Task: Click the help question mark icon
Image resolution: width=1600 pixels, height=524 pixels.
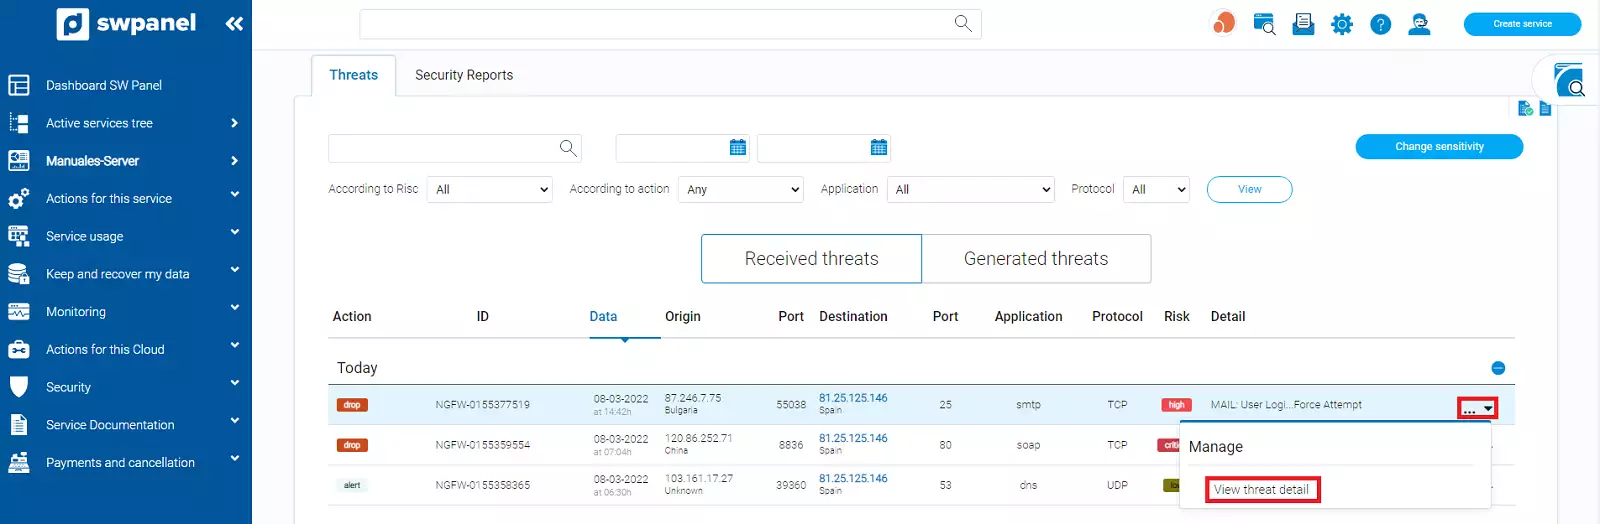Action: [1380, 24]
